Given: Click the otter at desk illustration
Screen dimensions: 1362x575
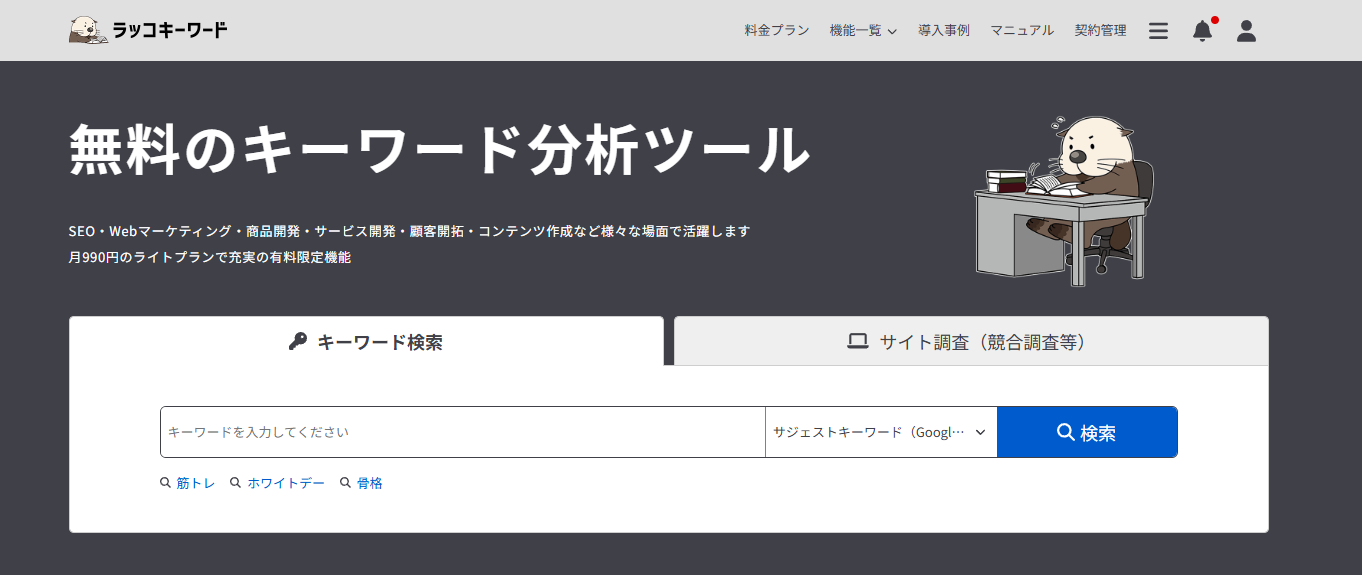Looking at the screenshot, I should (x=1064, y=200).
